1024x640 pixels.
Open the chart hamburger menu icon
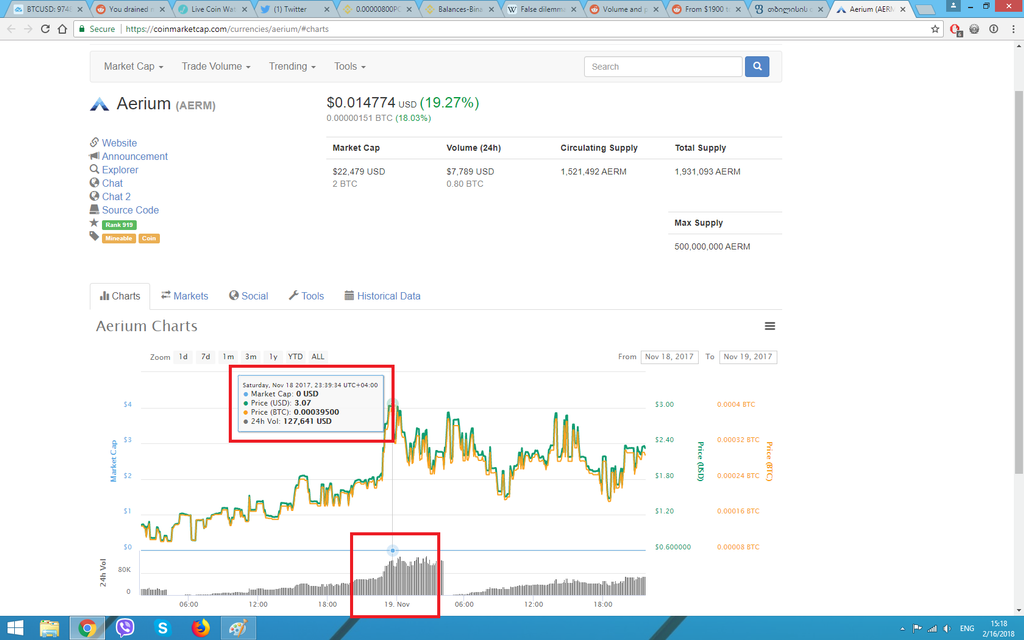[x=770, y=326]
